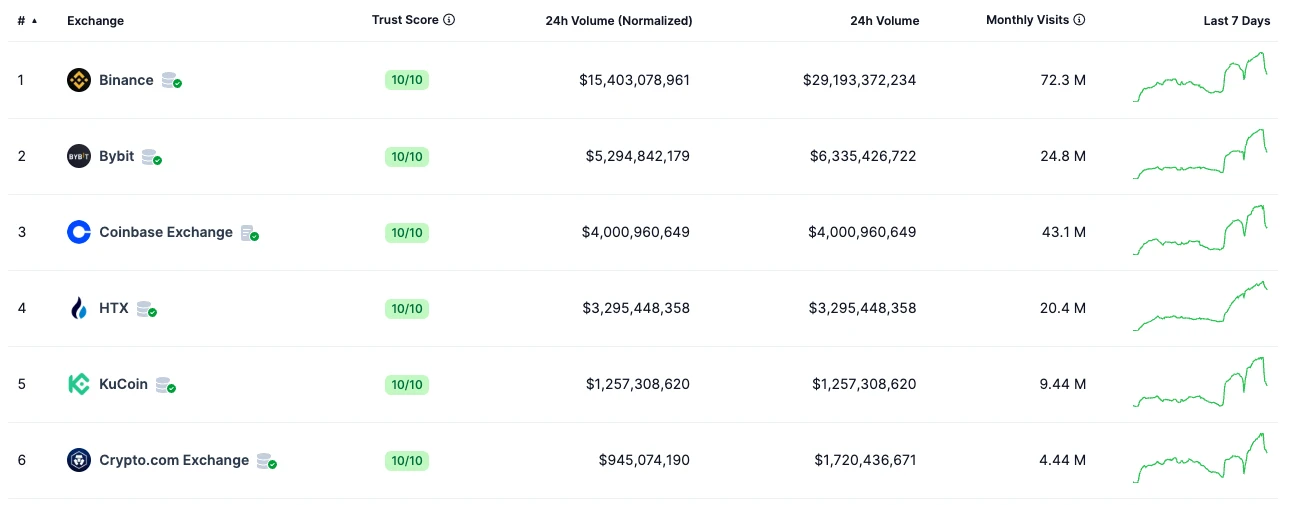Open the Bybit exchange link

point(116,156)
